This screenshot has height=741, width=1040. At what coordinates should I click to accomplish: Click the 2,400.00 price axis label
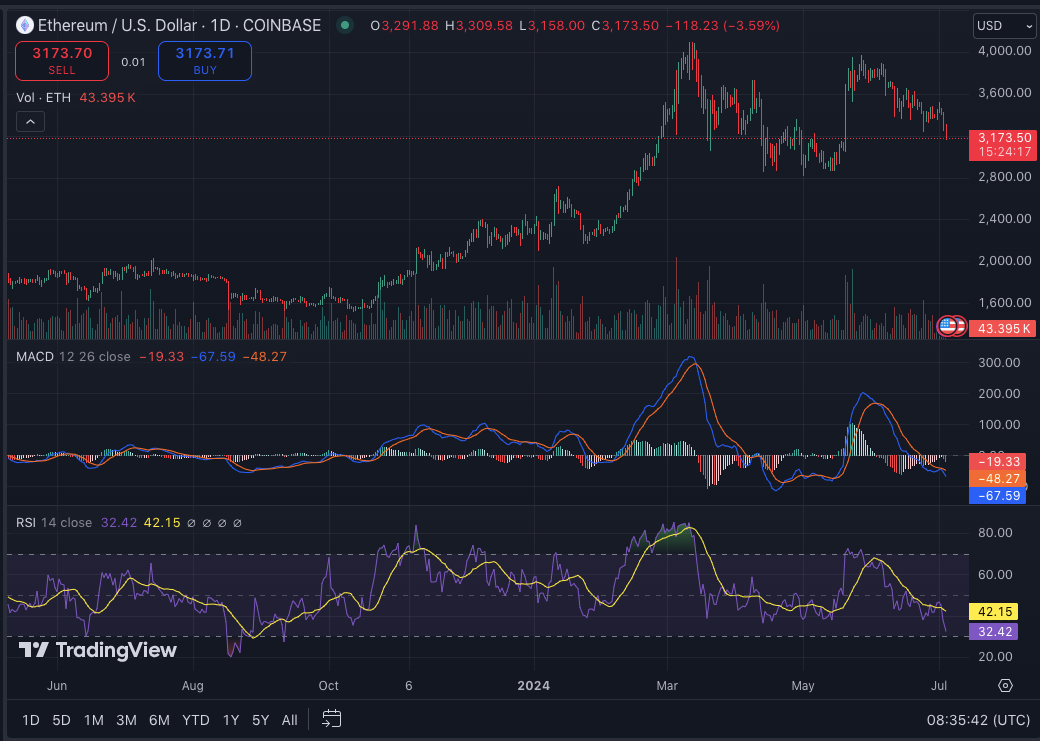(1004, 218)
